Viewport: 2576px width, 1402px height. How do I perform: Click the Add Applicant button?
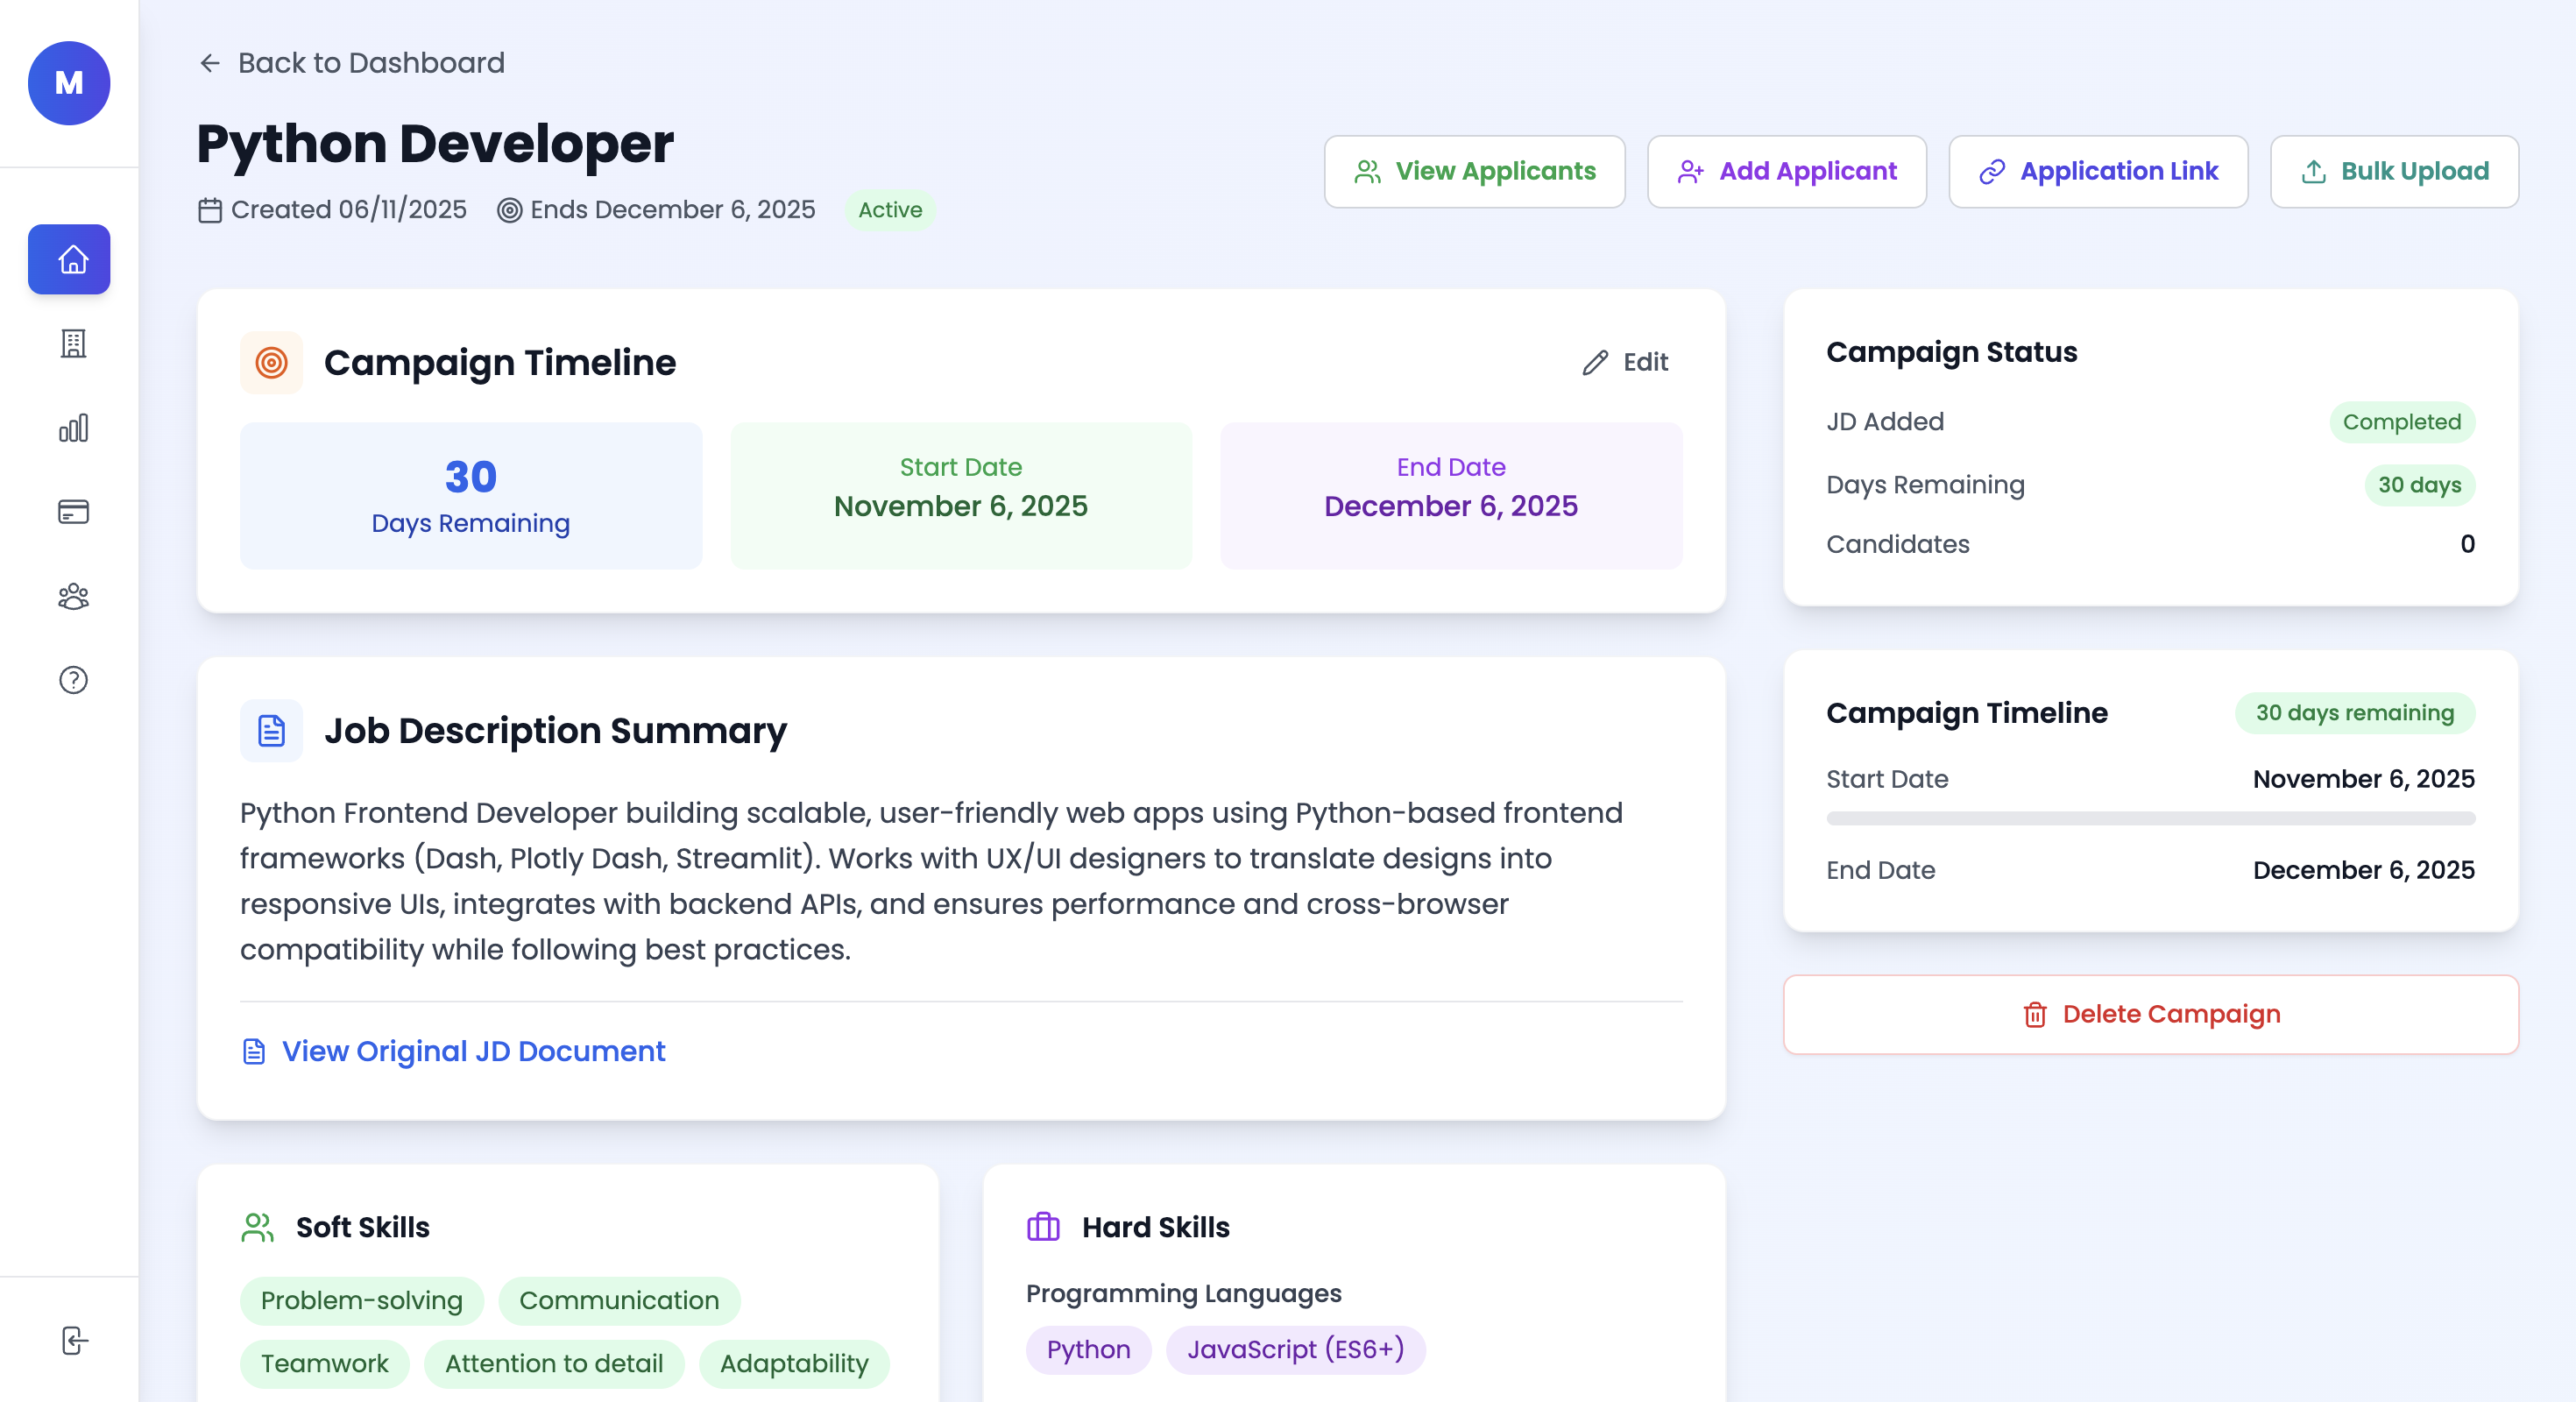click(1786, 172)
